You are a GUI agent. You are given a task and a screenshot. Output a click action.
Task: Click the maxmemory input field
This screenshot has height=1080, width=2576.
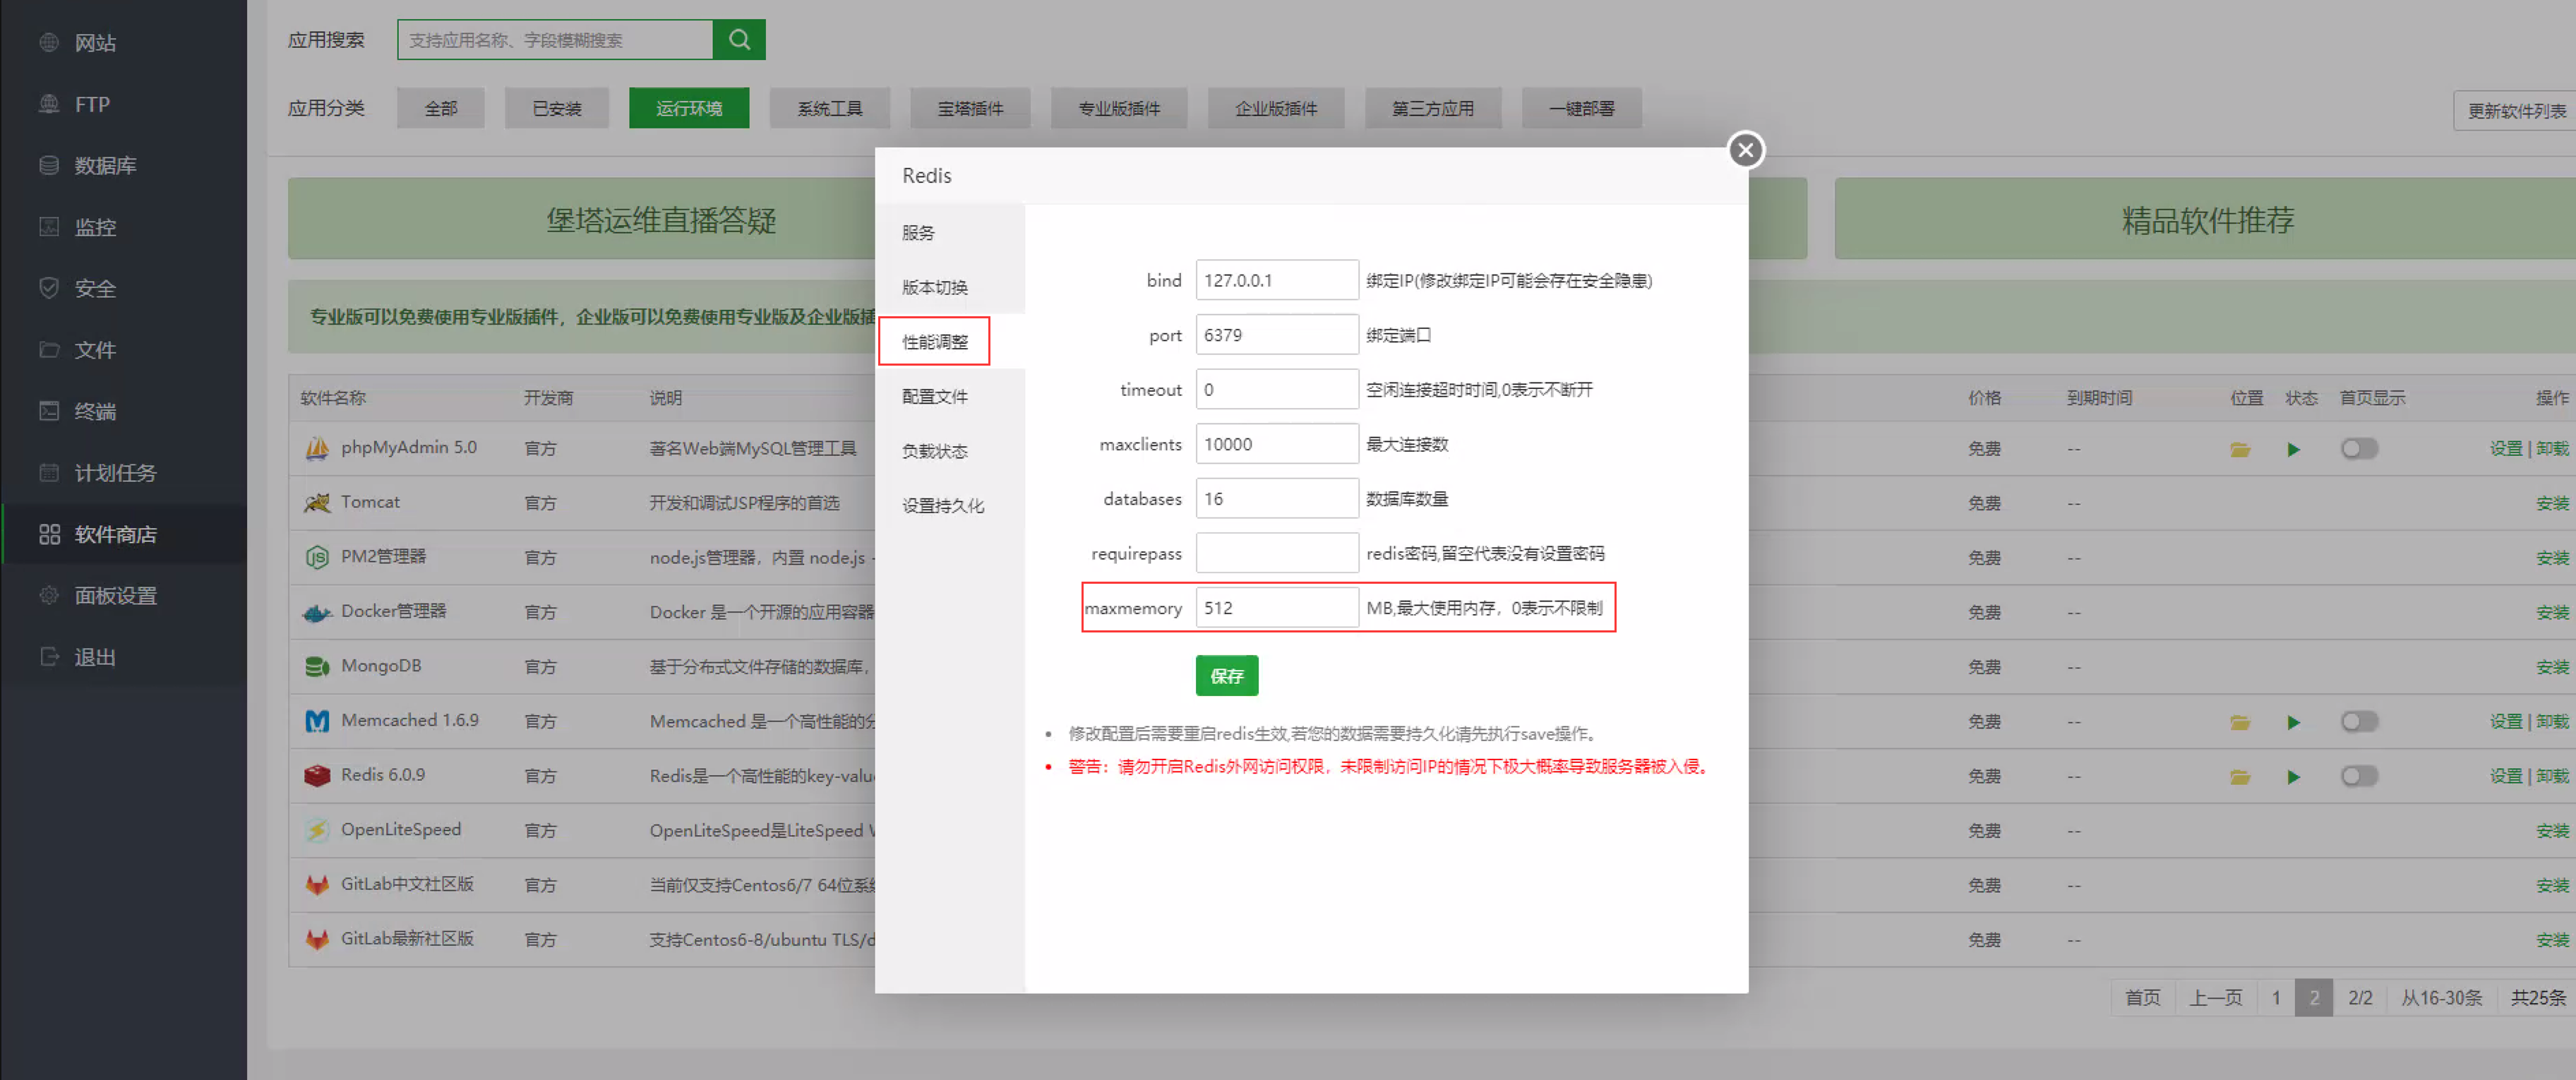point(1277,608)
